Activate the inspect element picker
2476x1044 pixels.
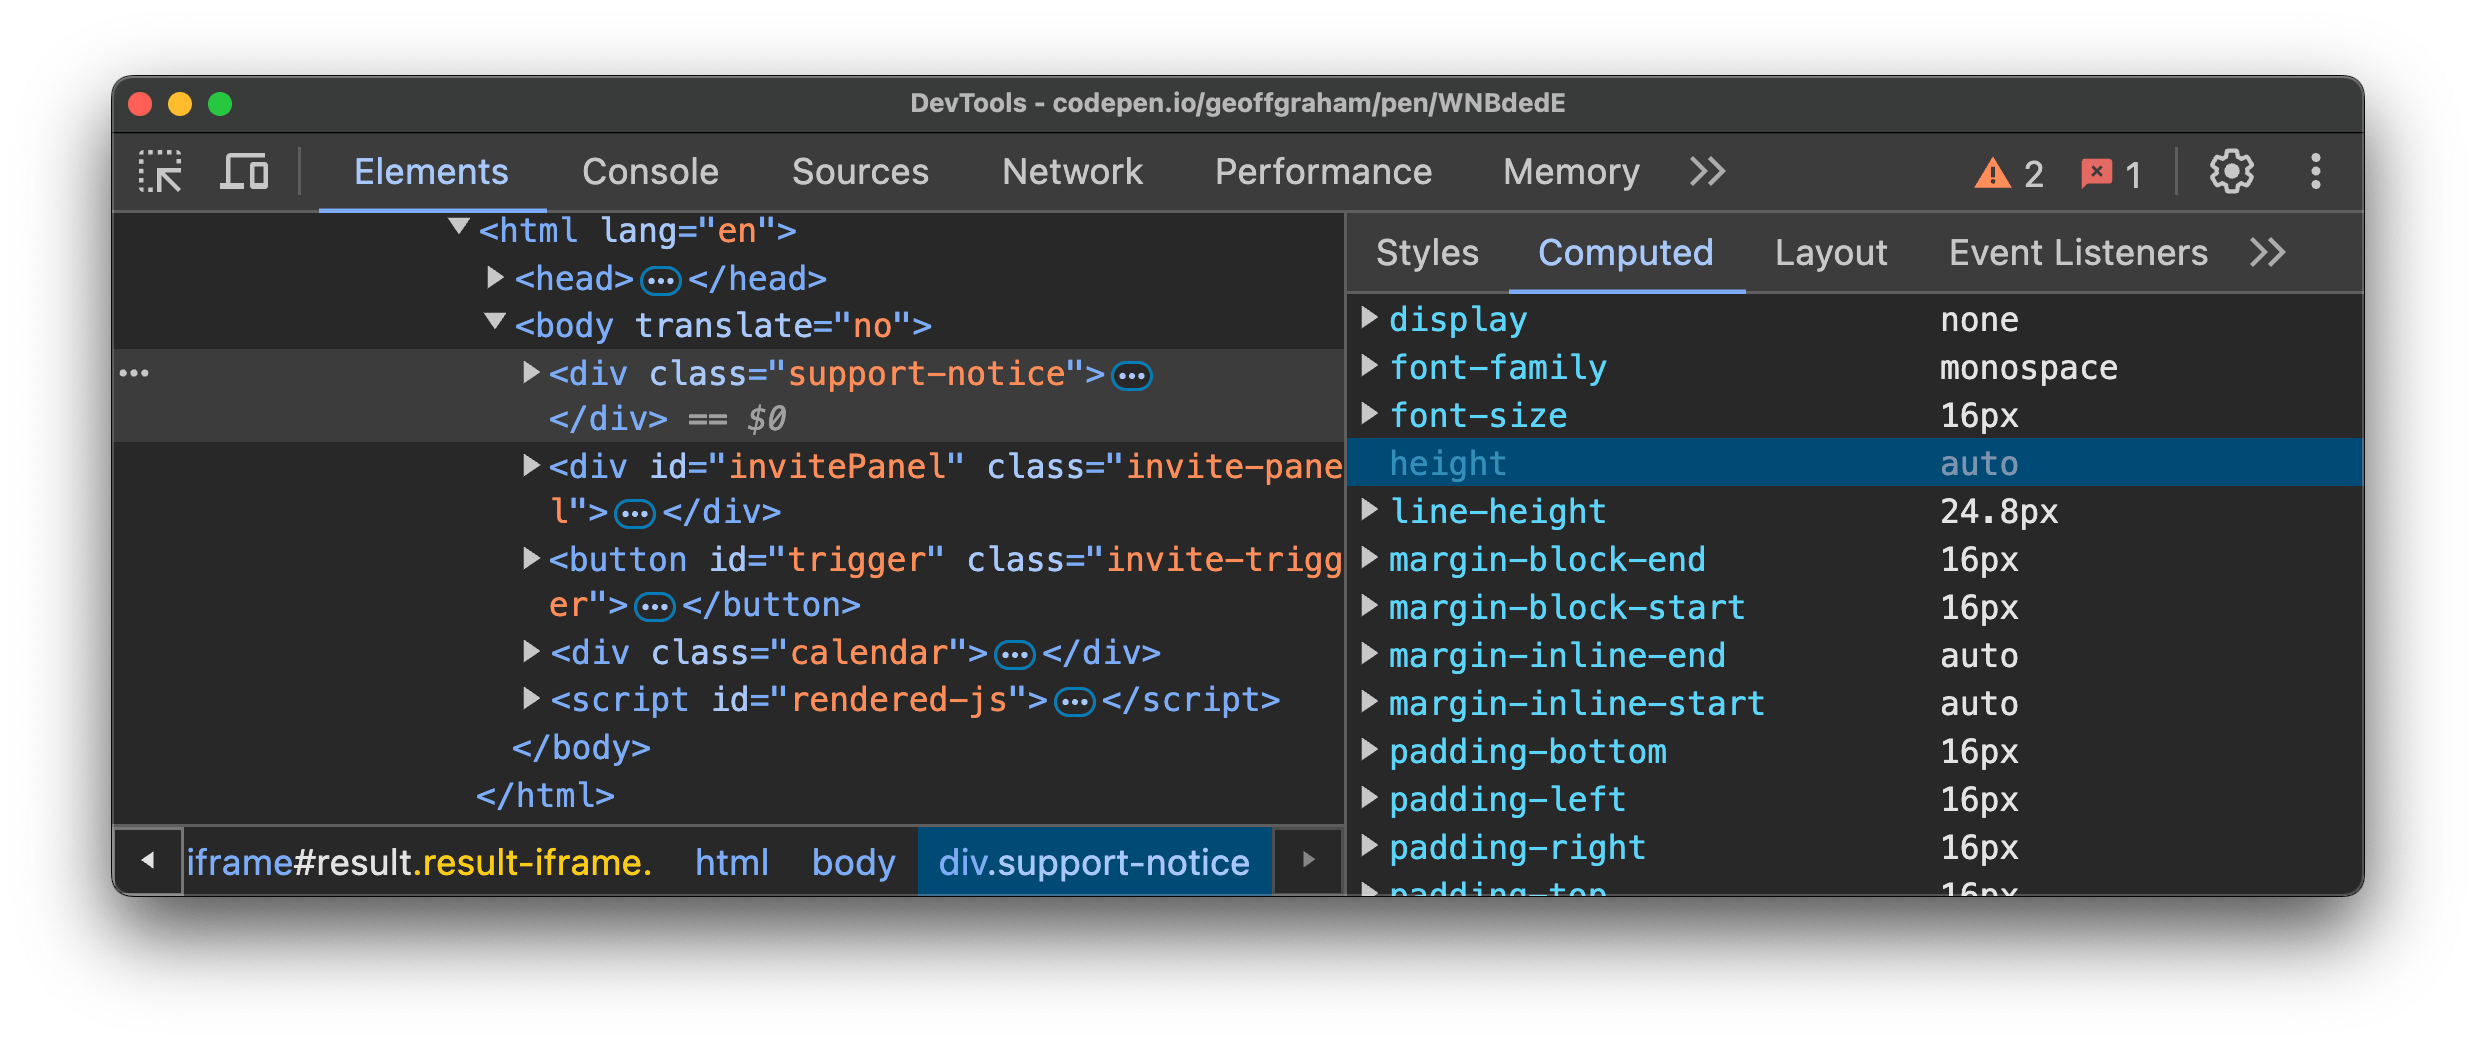click(x=160, y=171)
